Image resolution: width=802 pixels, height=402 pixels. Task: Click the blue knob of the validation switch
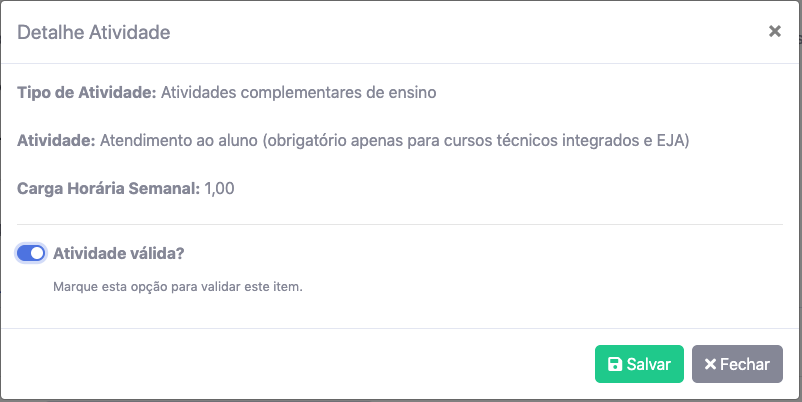tap(37, 254)
